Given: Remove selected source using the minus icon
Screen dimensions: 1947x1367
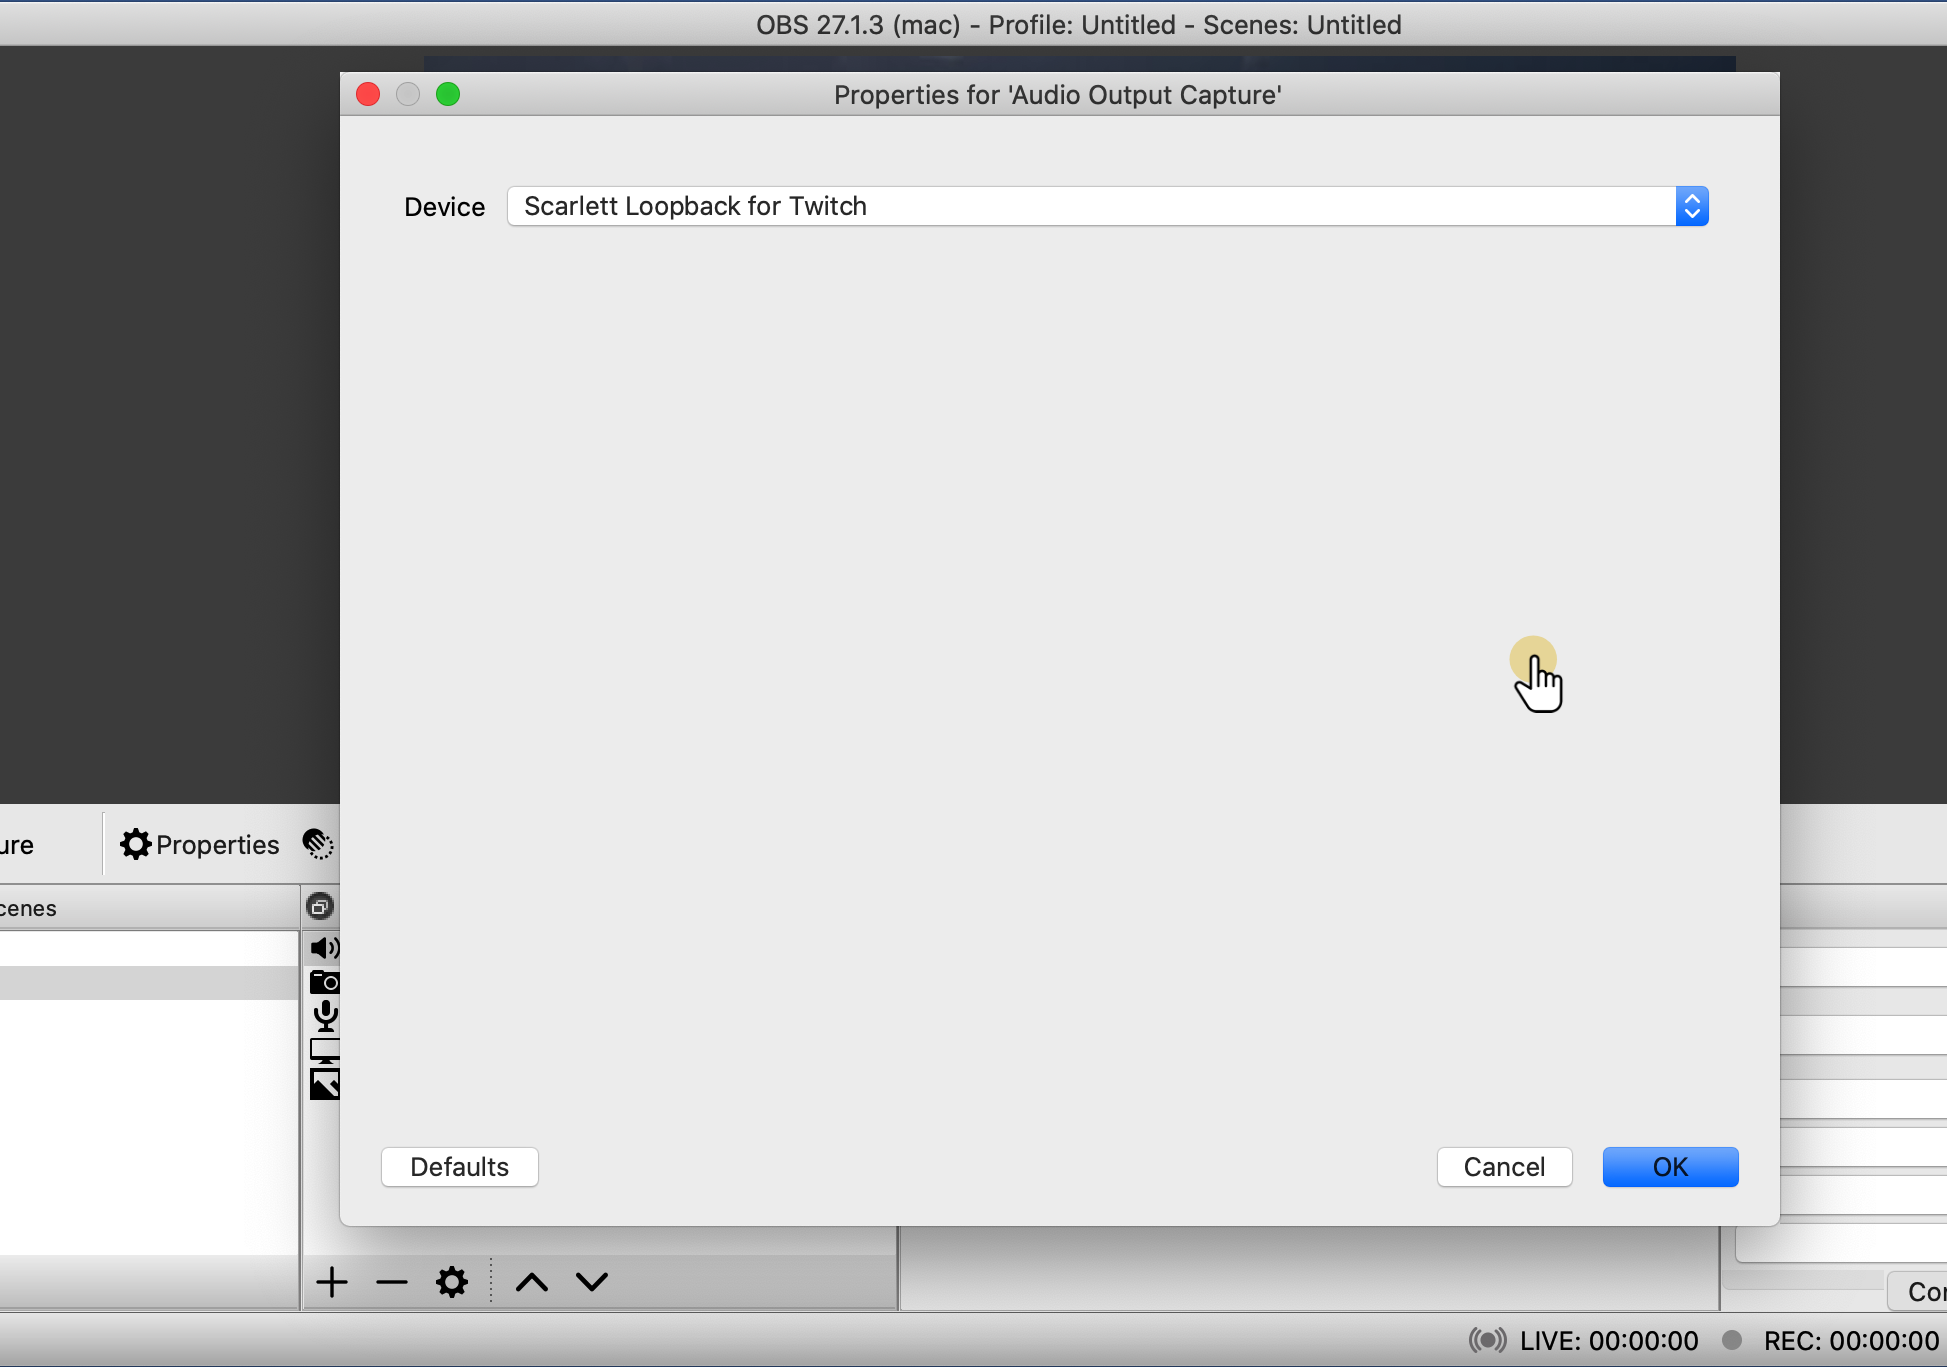Looking at the screenshot, I should pos(391,1281).
